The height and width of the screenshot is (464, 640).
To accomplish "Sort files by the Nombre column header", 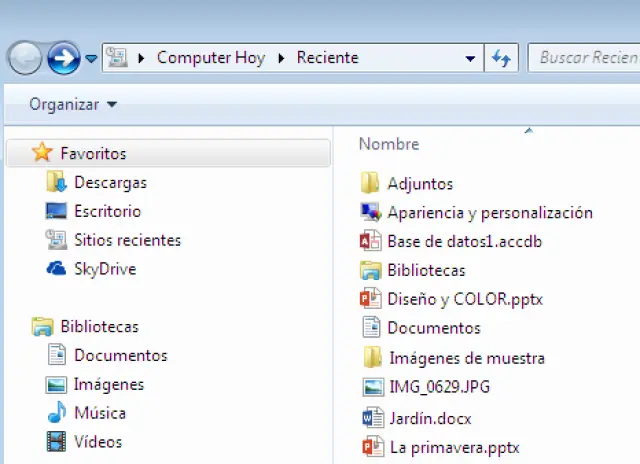I will (x=389, y=144).
